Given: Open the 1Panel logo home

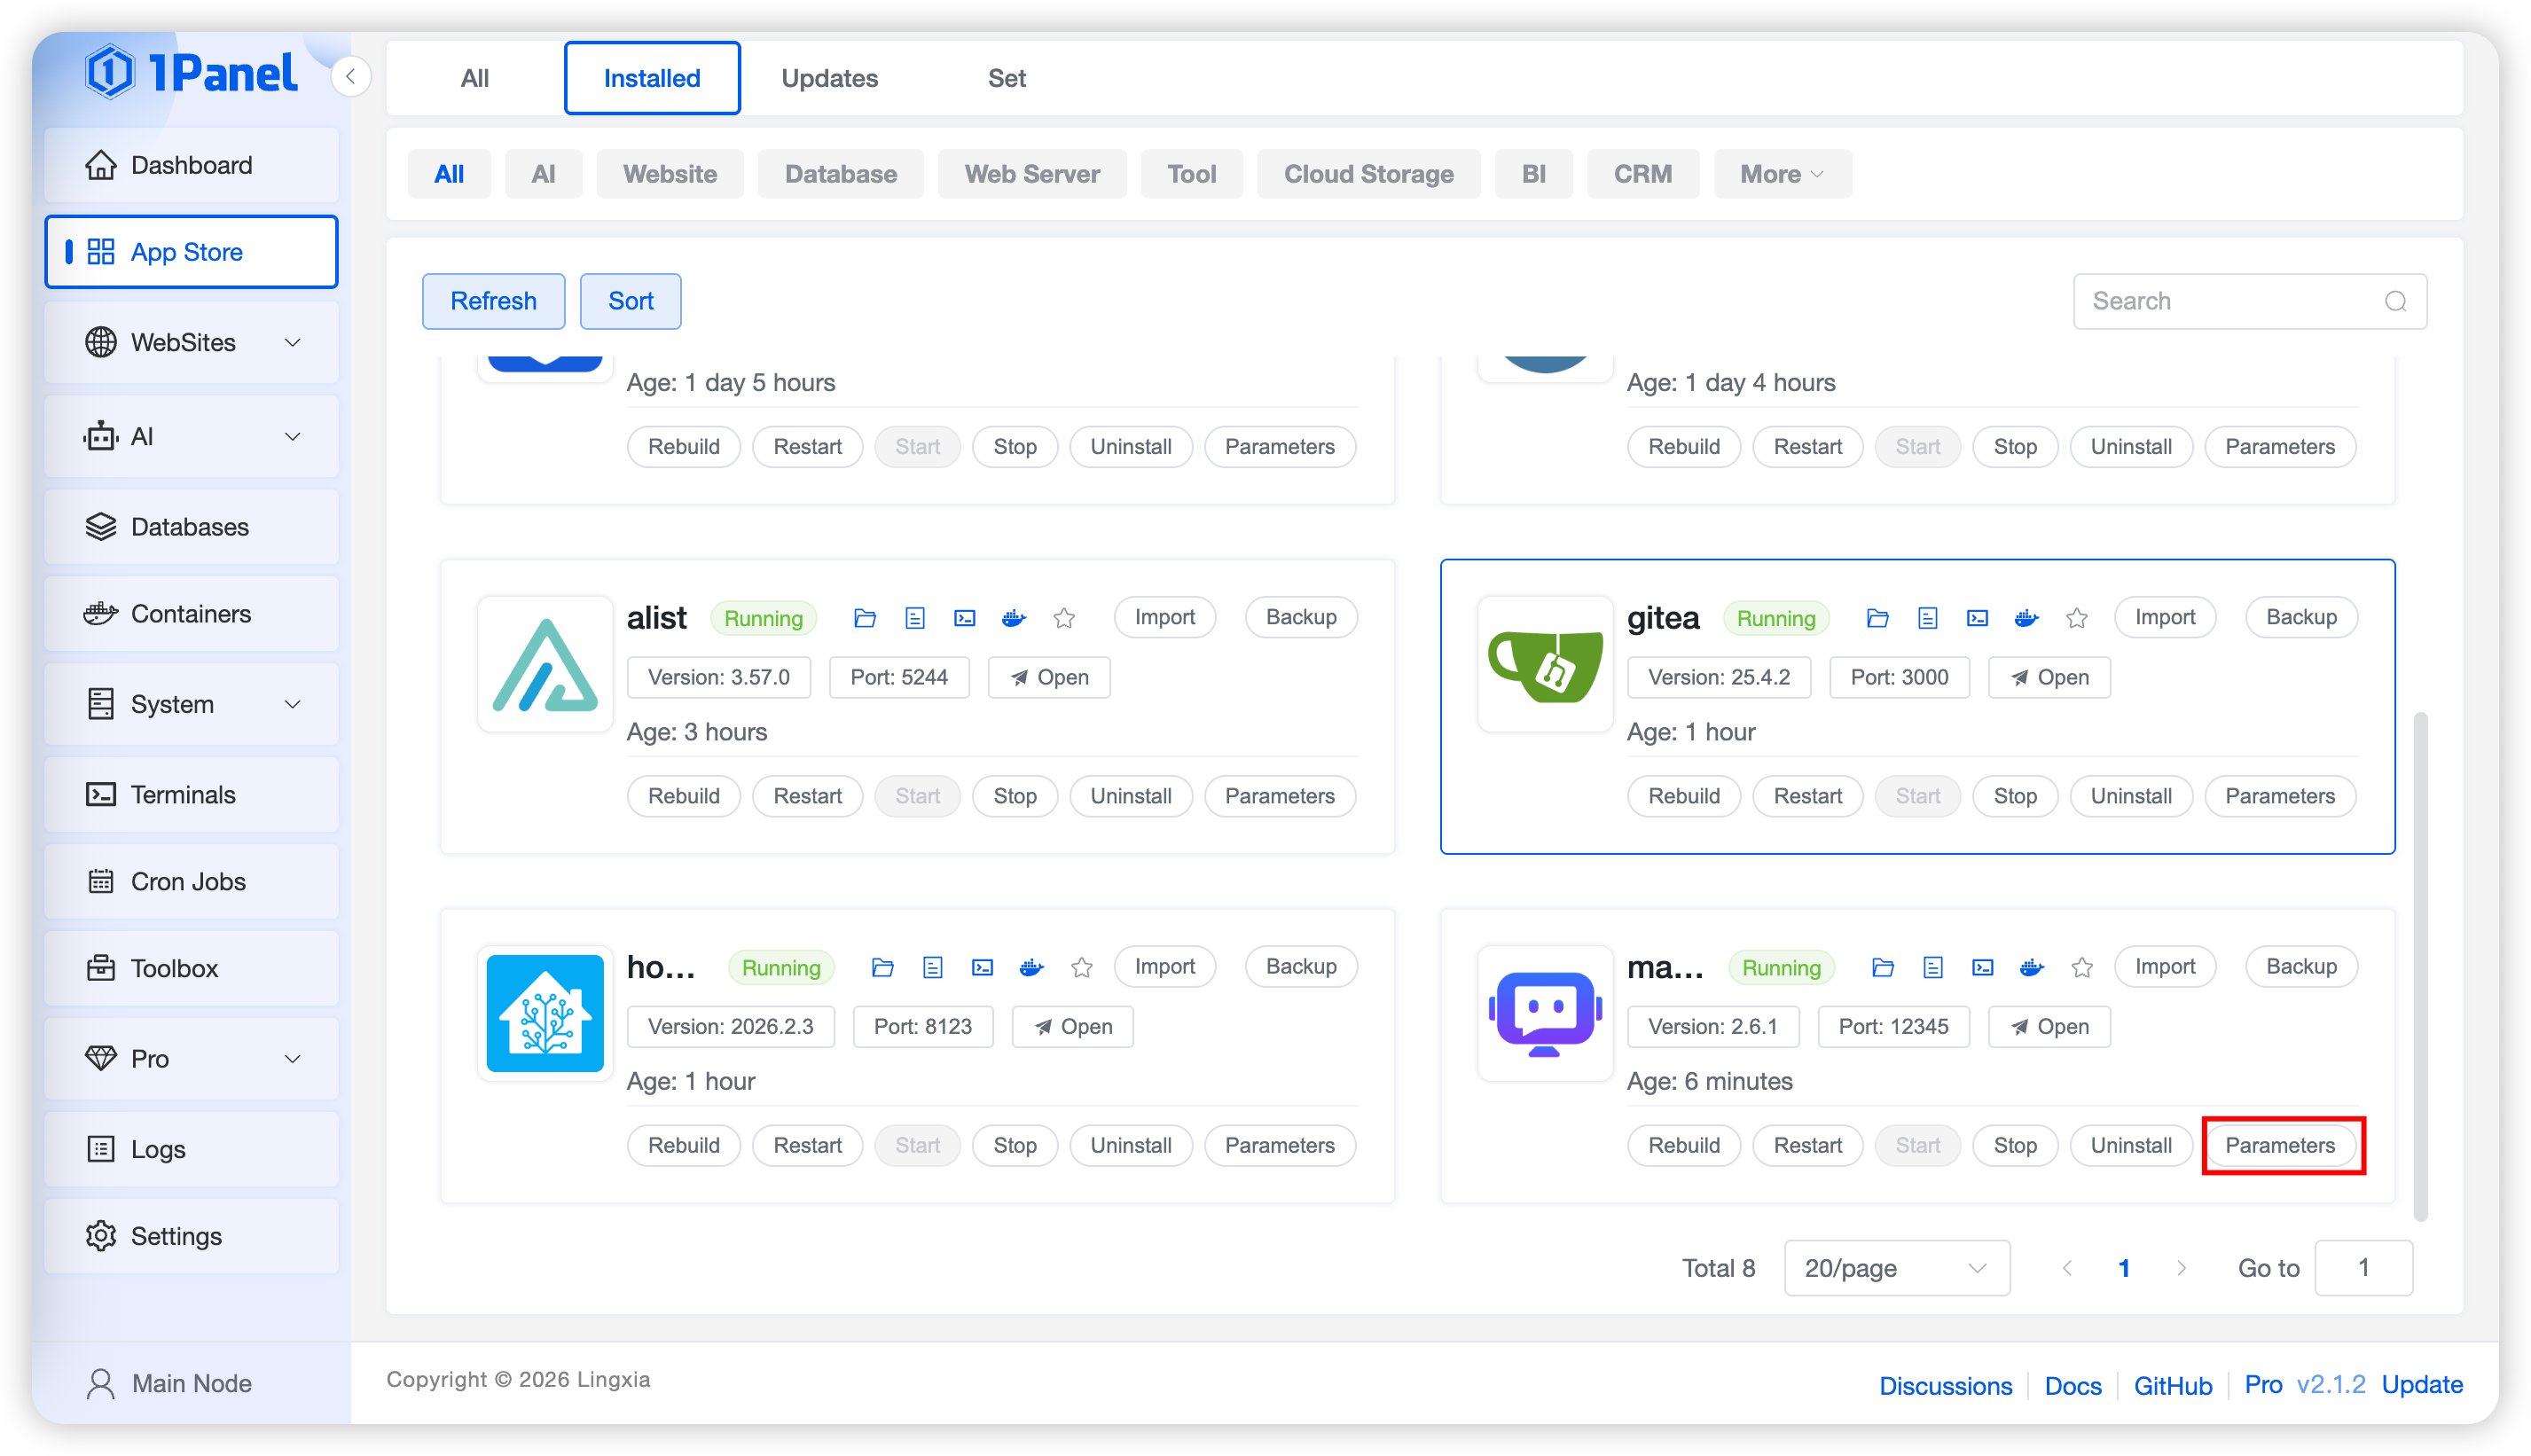Looking at the screenshot, I should coord(191,73).
